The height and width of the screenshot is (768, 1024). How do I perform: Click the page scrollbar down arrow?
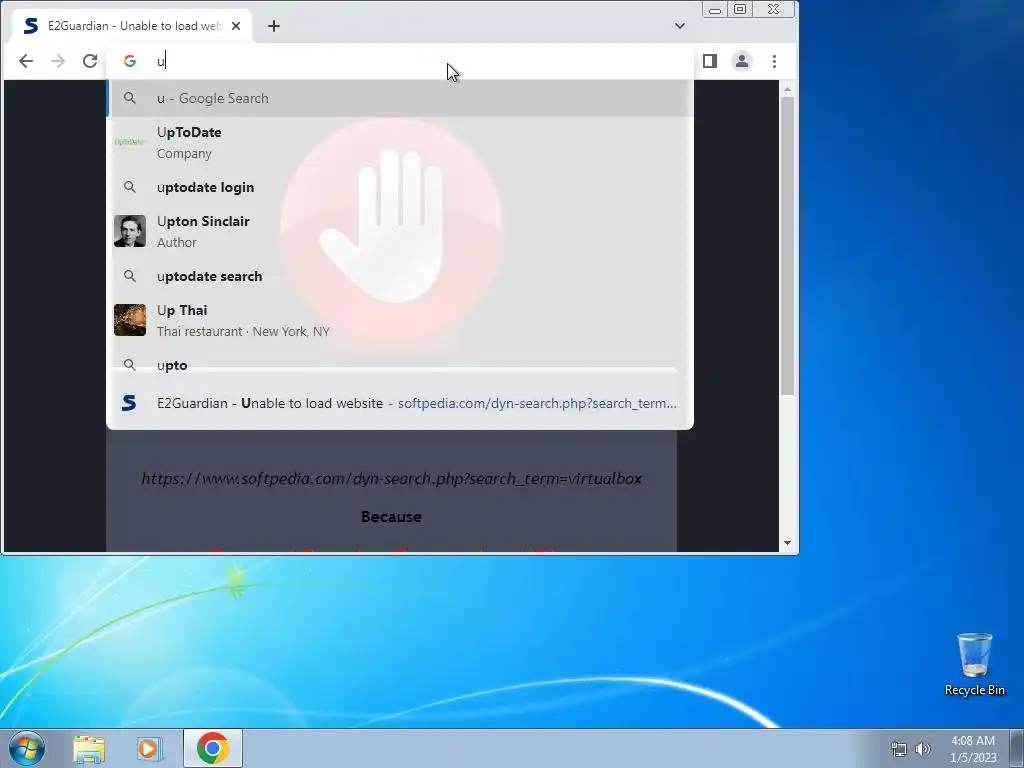point(787,543)
